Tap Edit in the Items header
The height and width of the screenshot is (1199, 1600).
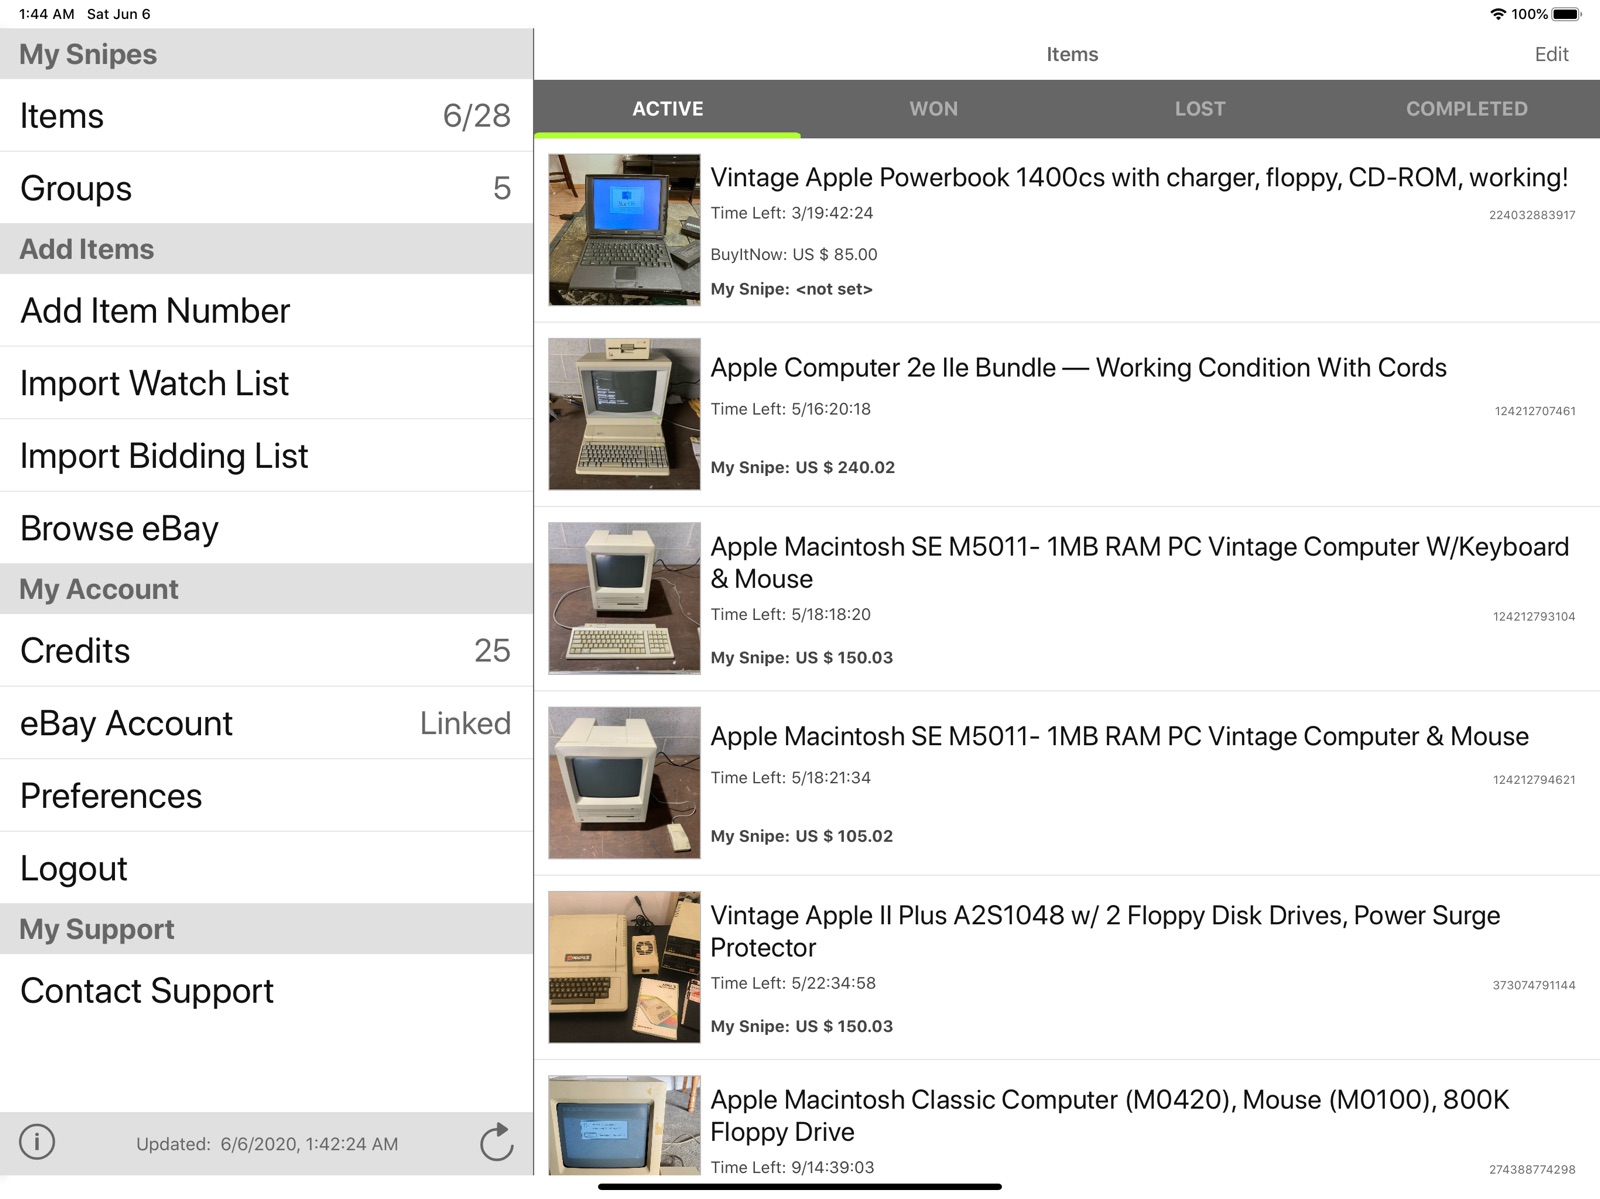pos(1551,54)
